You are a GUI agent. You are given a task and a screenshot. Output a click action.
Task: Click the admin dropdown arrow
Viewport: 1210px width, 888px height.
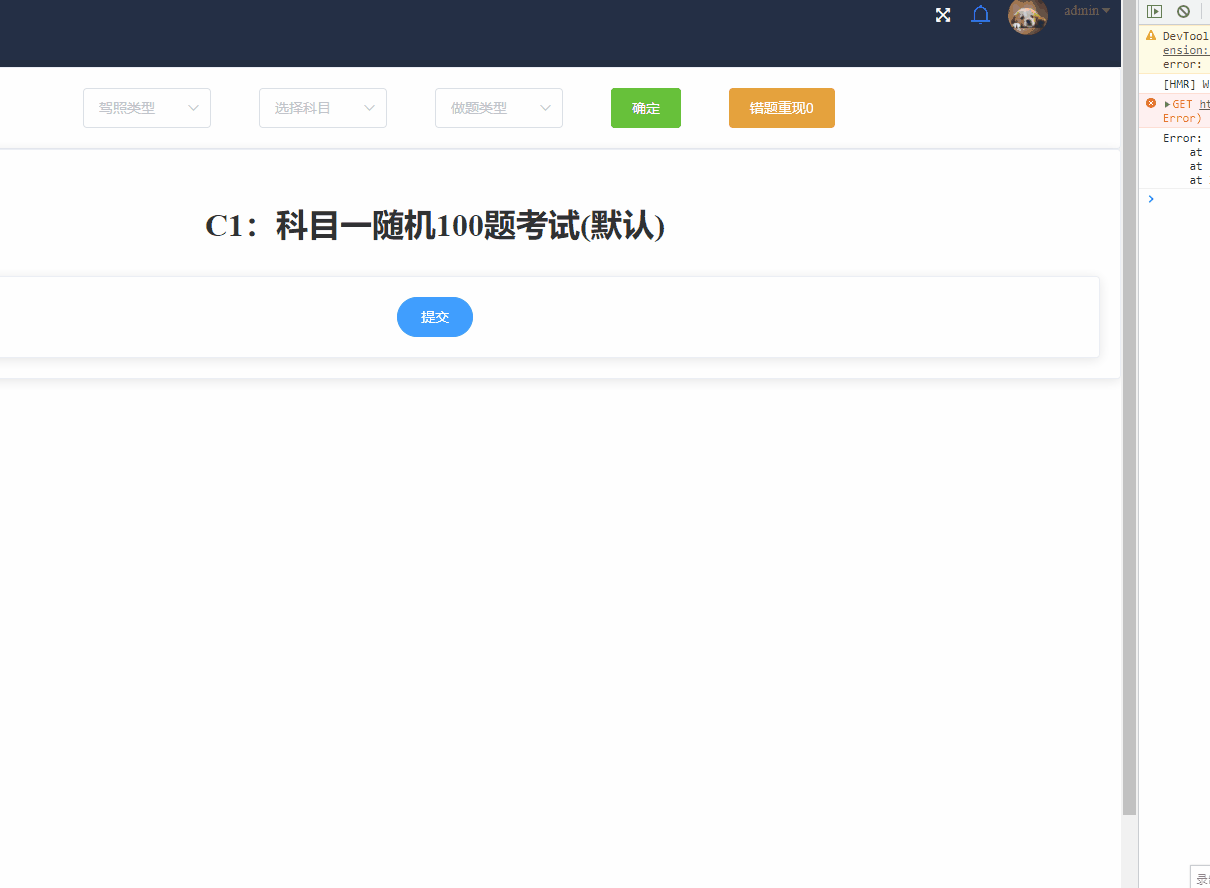point(1105,10)
